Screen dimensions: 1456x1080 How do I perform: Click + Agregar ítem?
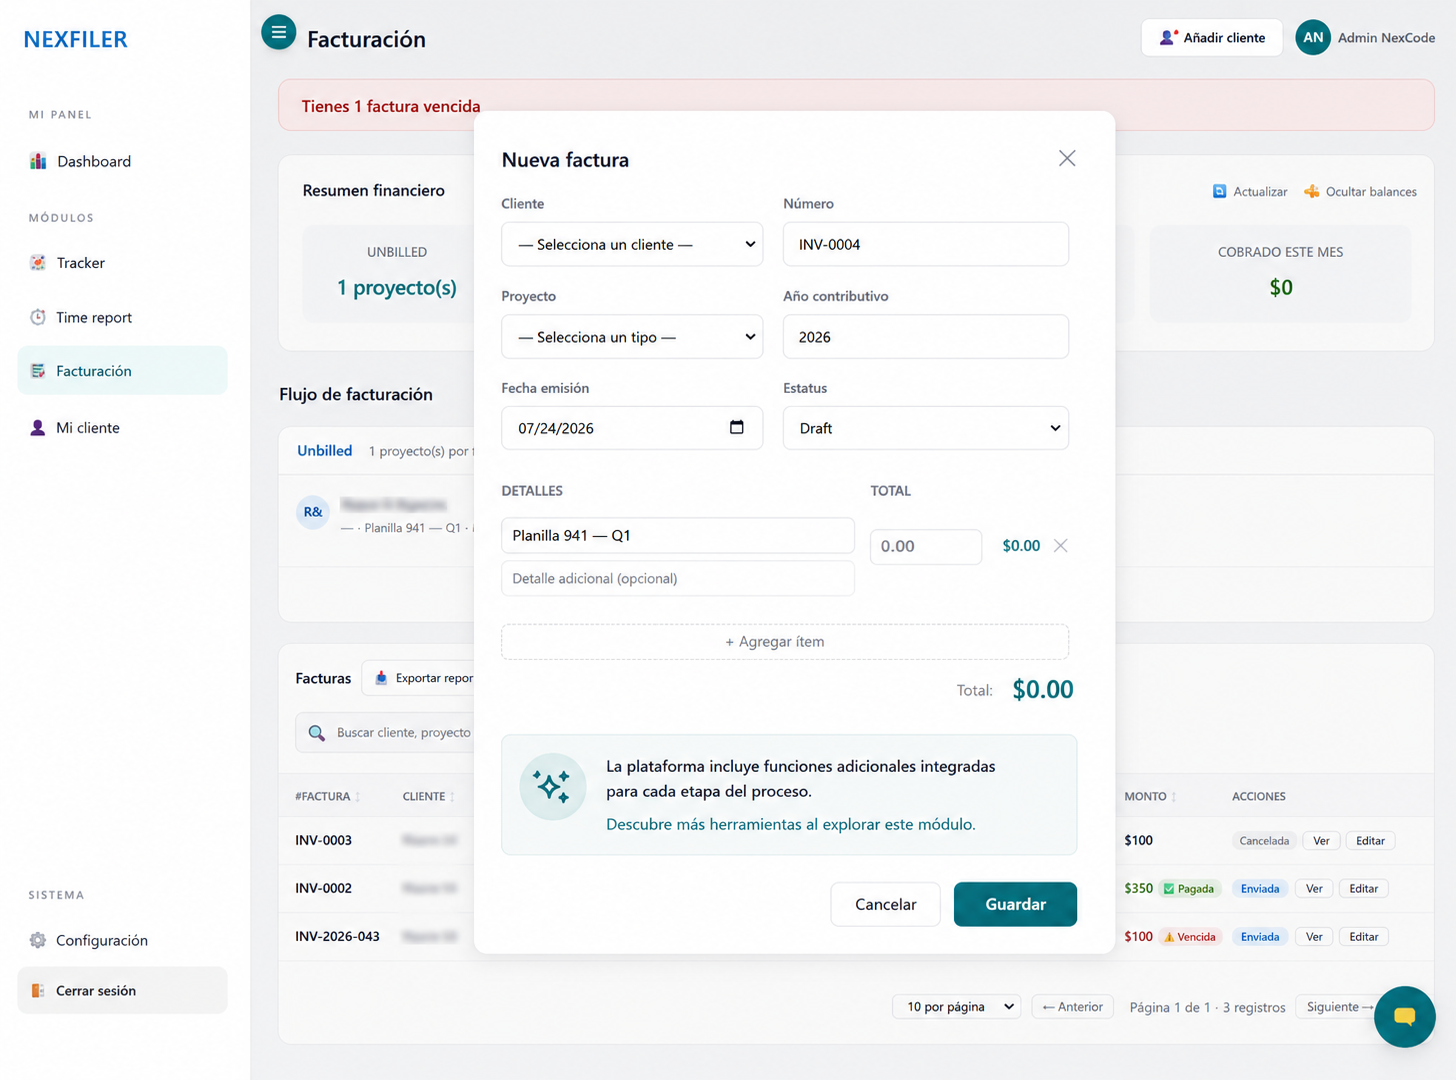click(x=785, y=642)
